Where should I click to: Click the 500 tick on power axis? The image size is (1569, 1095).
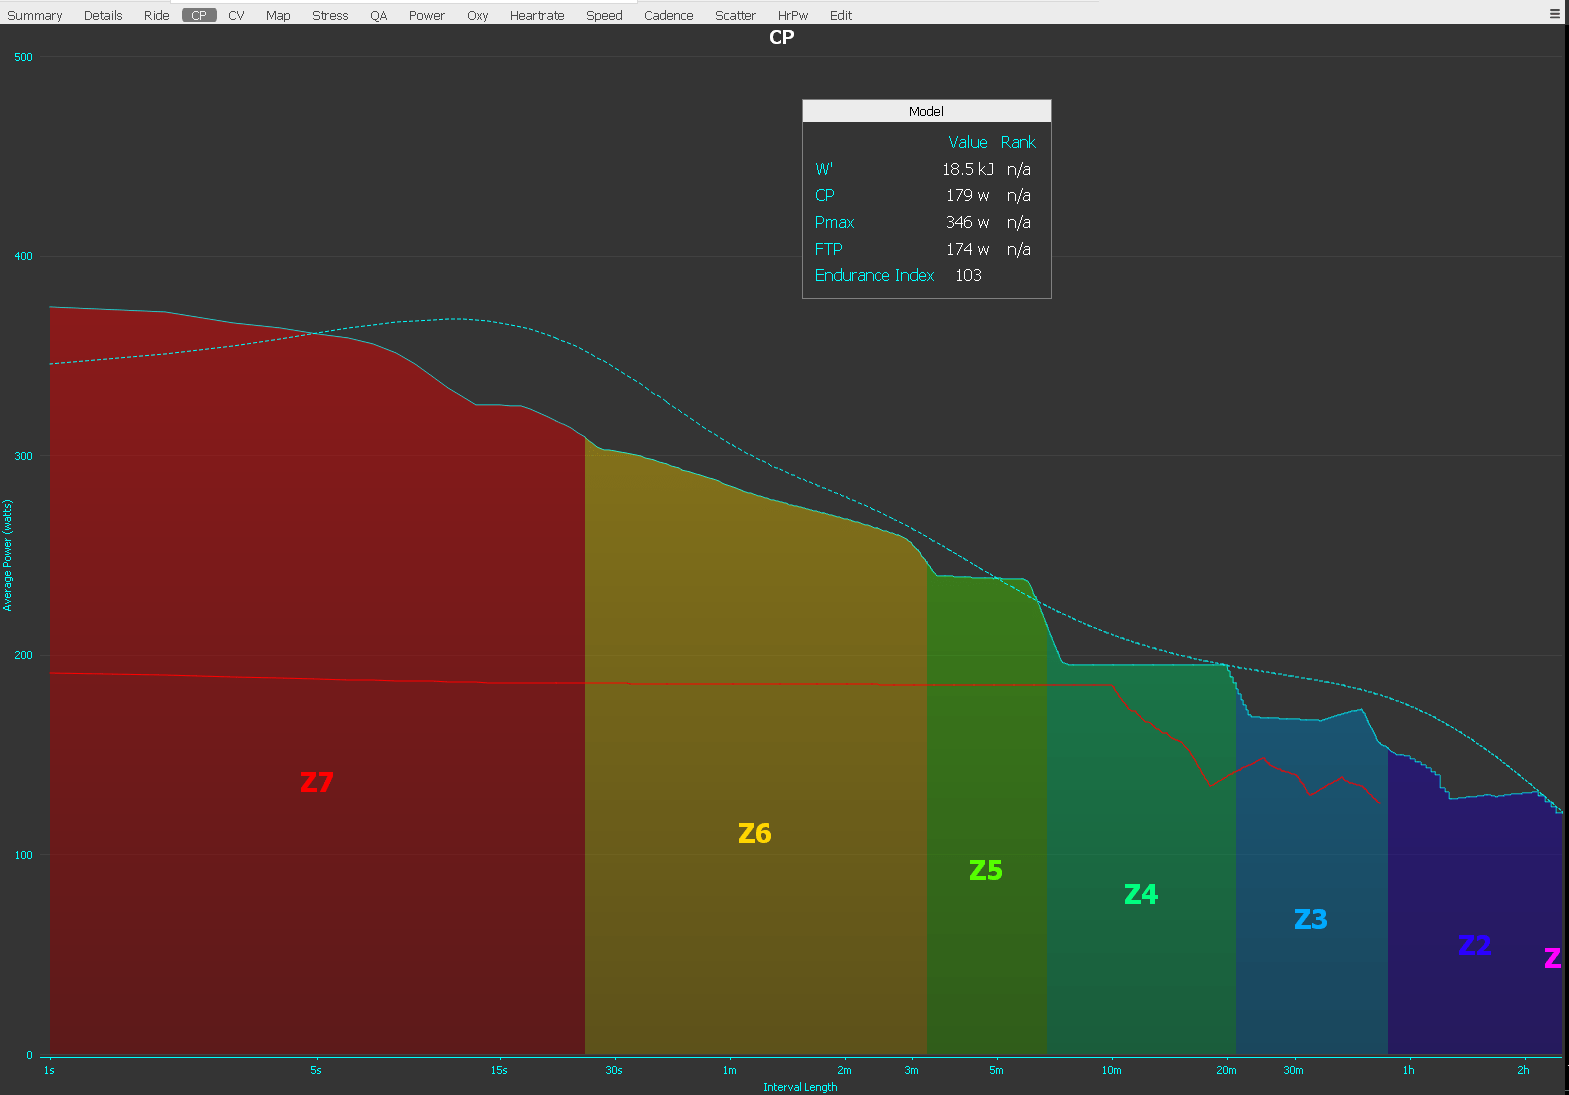pos(23,57)
